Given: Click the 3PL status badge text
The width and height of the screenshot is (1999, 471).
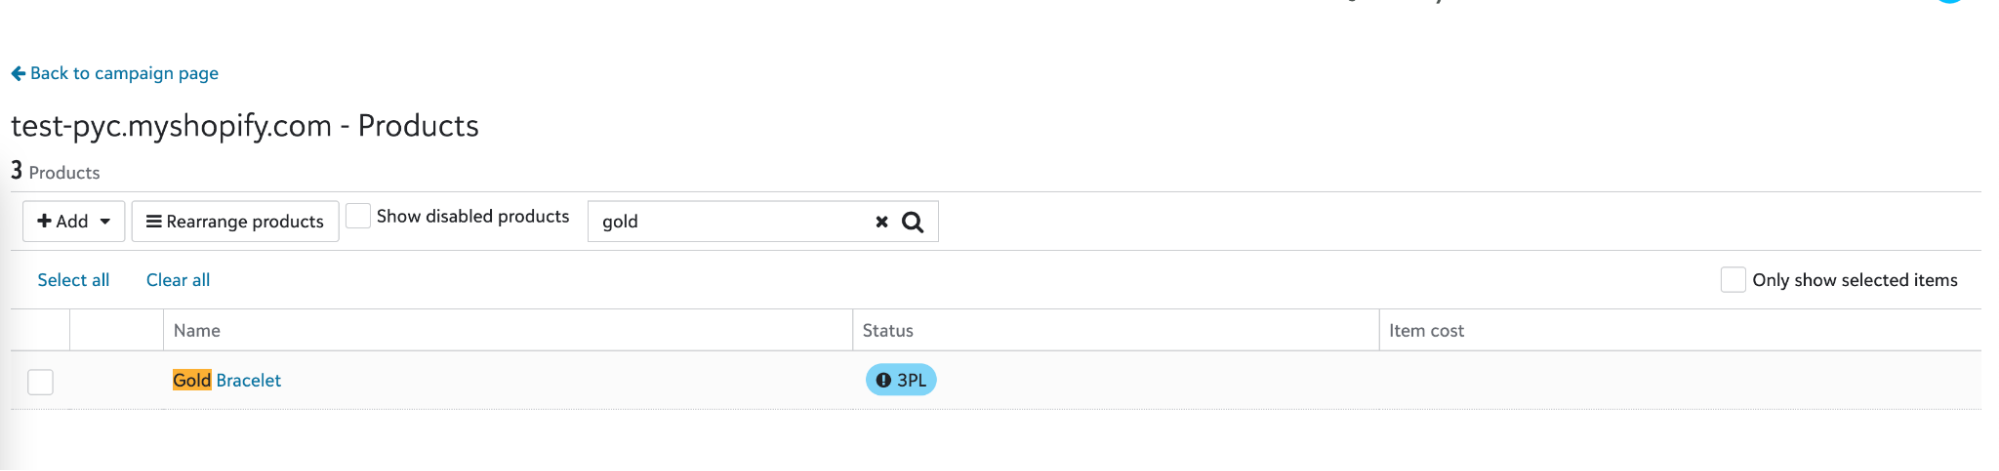Looking at the screenshot, I should (x=912, y=380).
